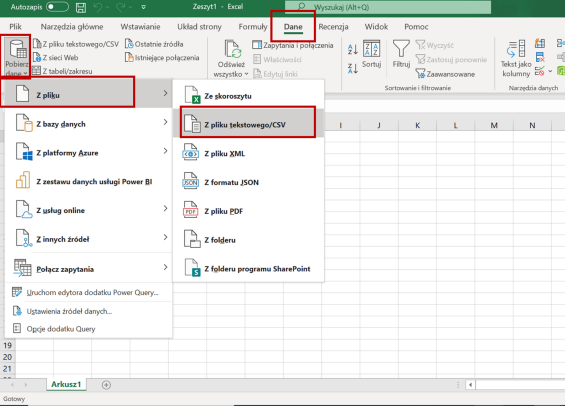Switch to Układ strony tab
This screenshot has height=406, width=565.
tap(199, 27)
